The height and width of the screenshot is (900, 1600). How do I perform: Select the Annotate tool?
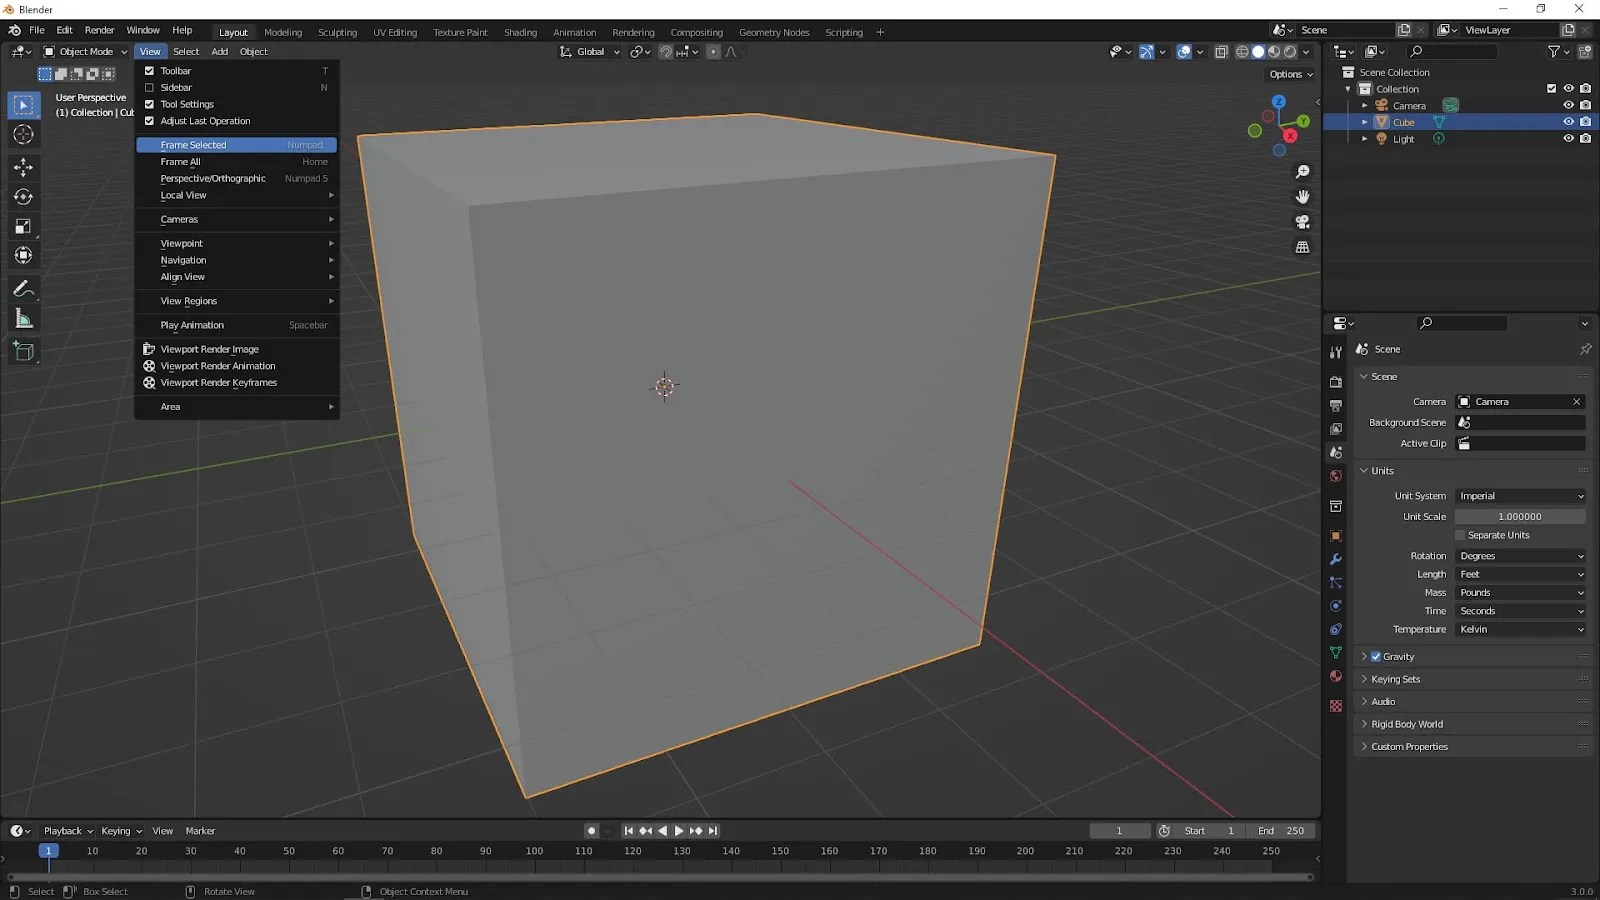23,289
